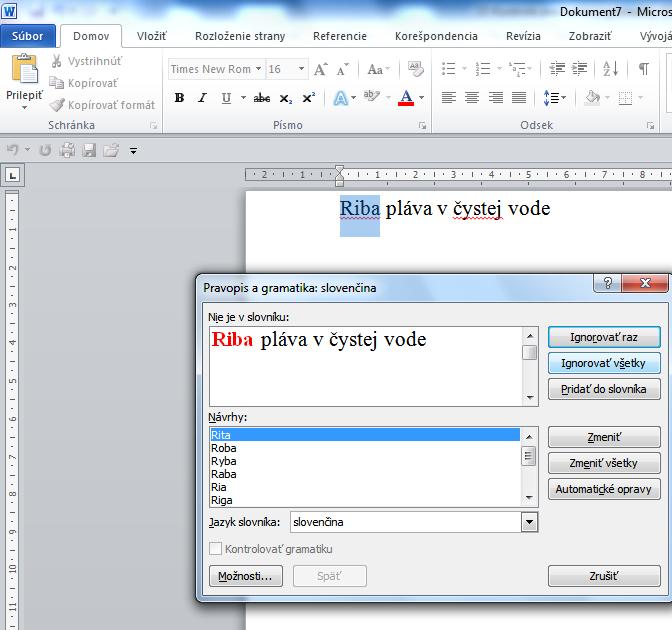Enable the Kontrolovať gramatiku checkbox

pos(216,549)
